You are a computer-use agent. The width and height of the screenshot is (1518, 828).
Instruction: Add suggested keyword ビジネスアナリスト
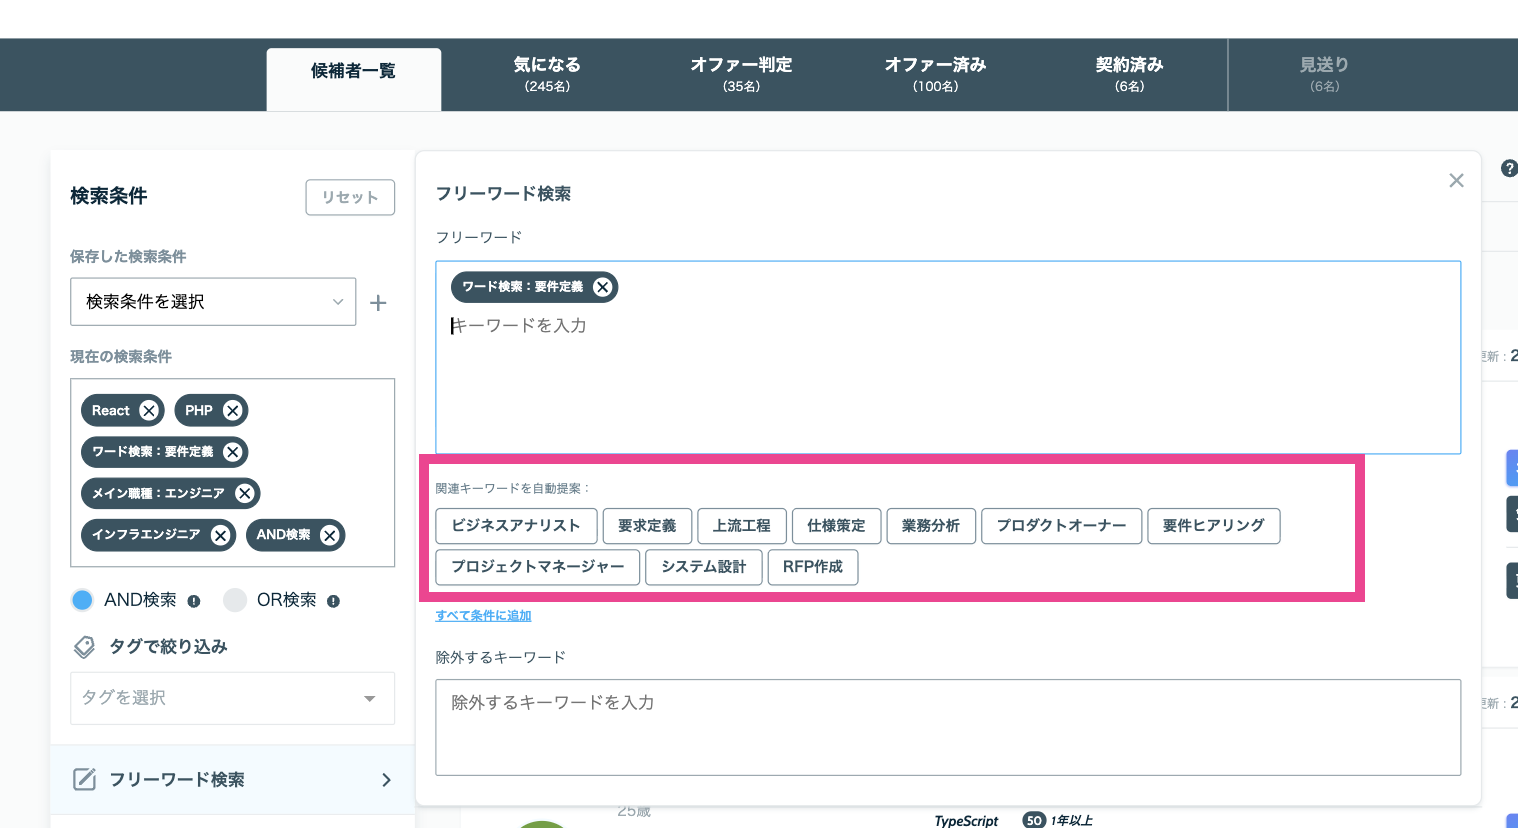click(x=516, y=526)
